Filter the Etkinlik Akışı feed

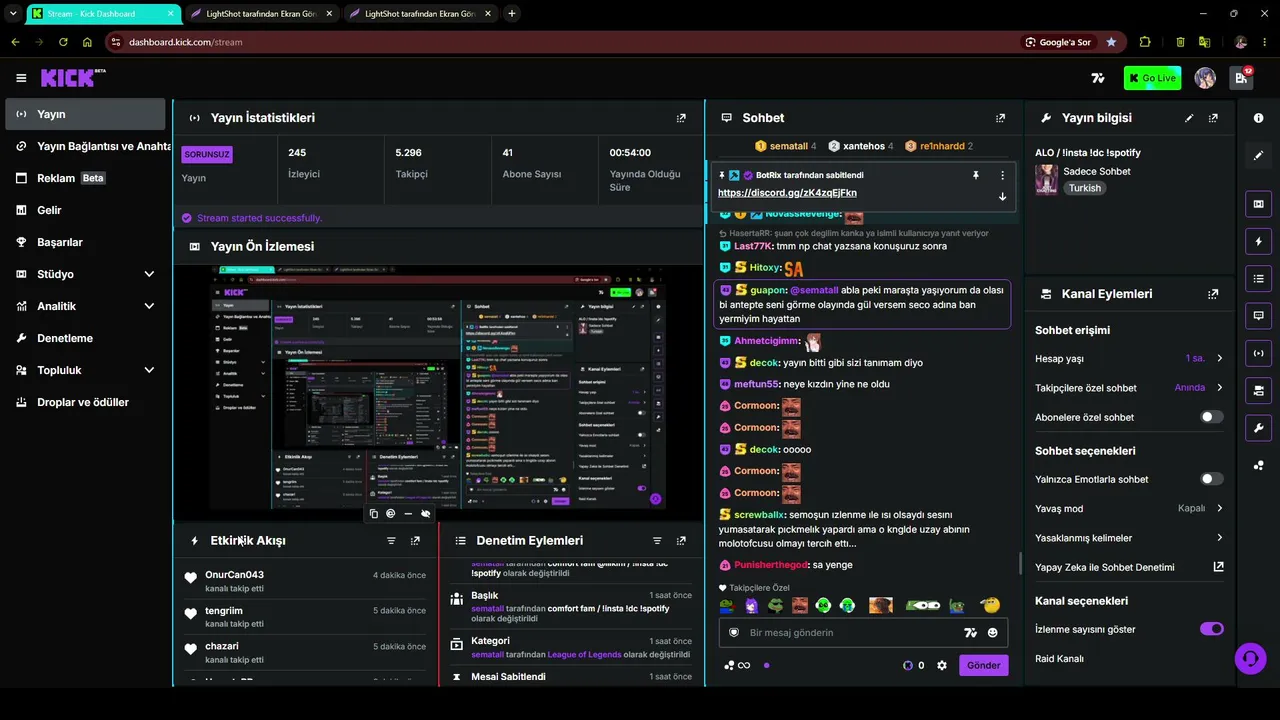tap(391, 540)
